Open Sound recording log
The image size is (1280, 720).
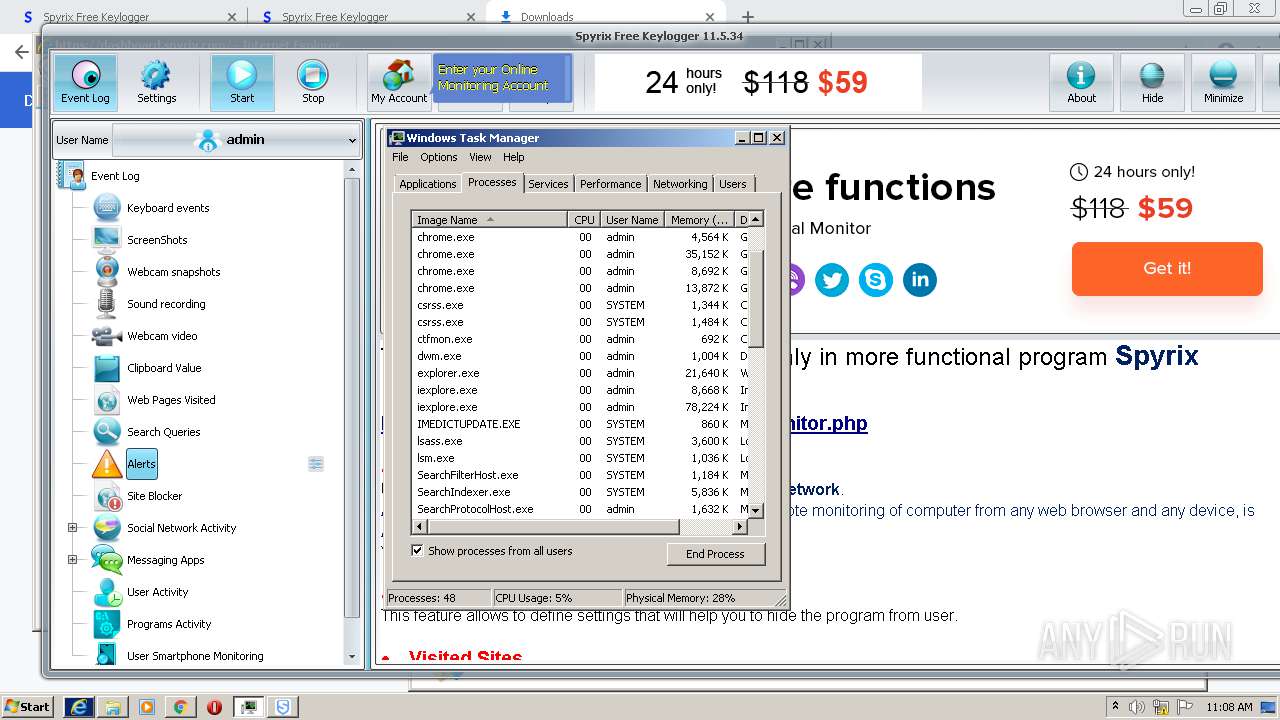point(166,304)
